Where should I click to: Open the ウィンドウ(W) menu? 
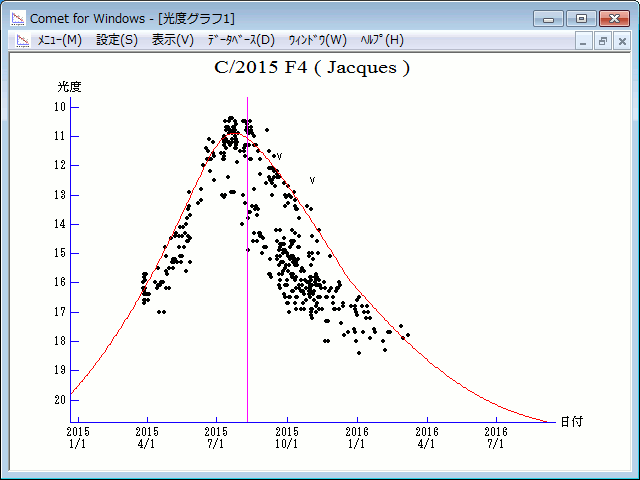[x=318, y=40]
